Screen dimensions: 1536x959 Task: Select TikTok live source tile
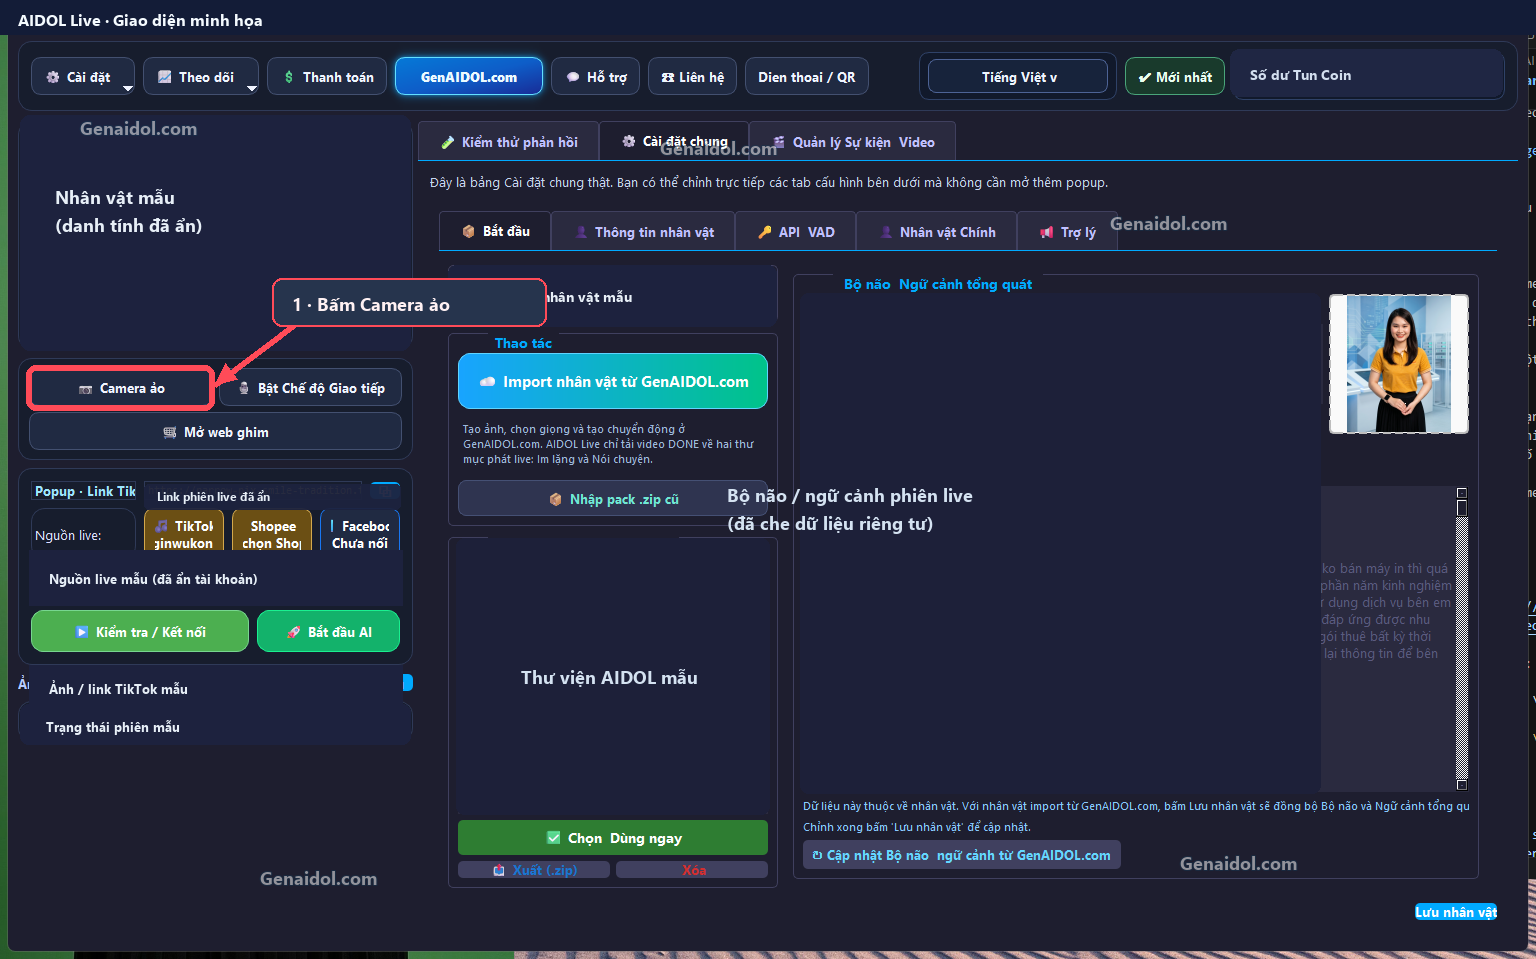click(184, 531)
